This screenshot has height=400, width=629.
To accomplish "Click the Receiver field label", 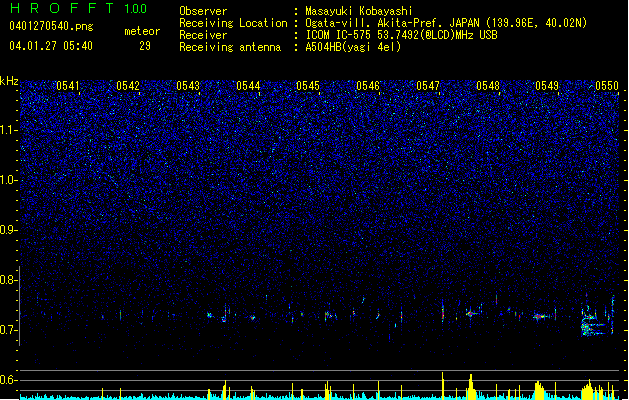I will coord(203,35).
